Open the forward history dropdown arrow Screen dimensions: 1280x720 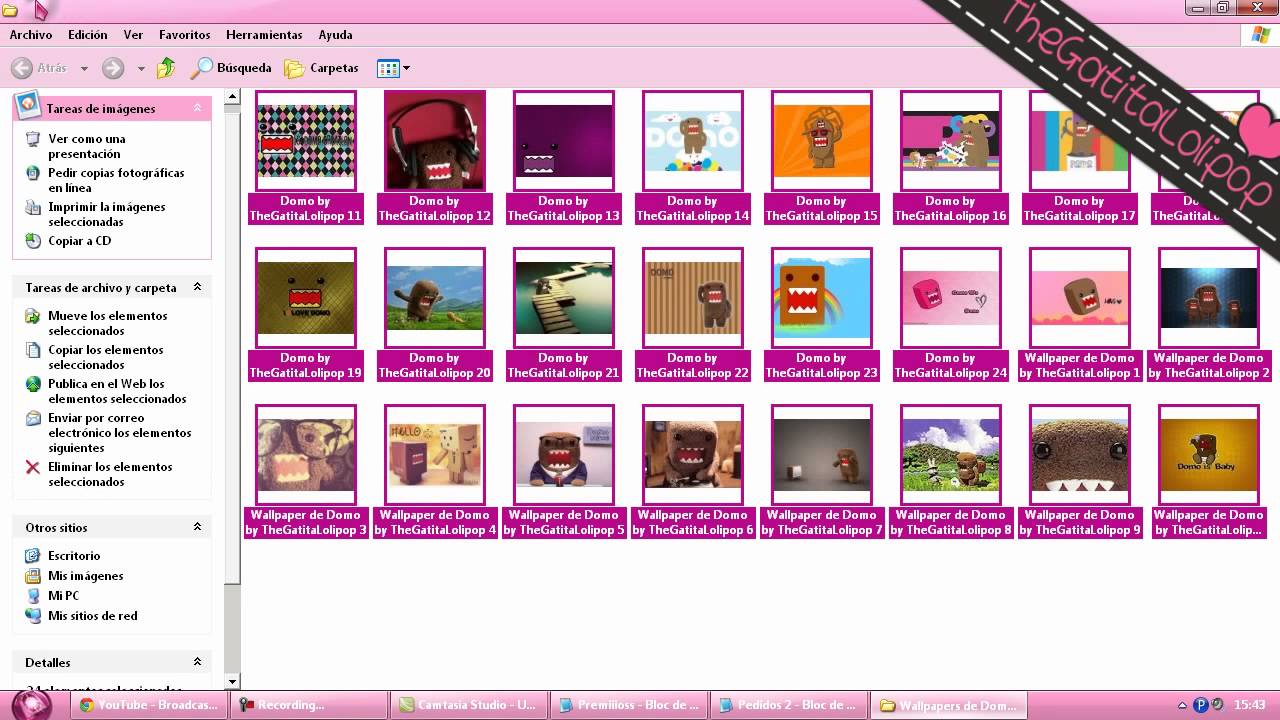click(x=140, y=68)
